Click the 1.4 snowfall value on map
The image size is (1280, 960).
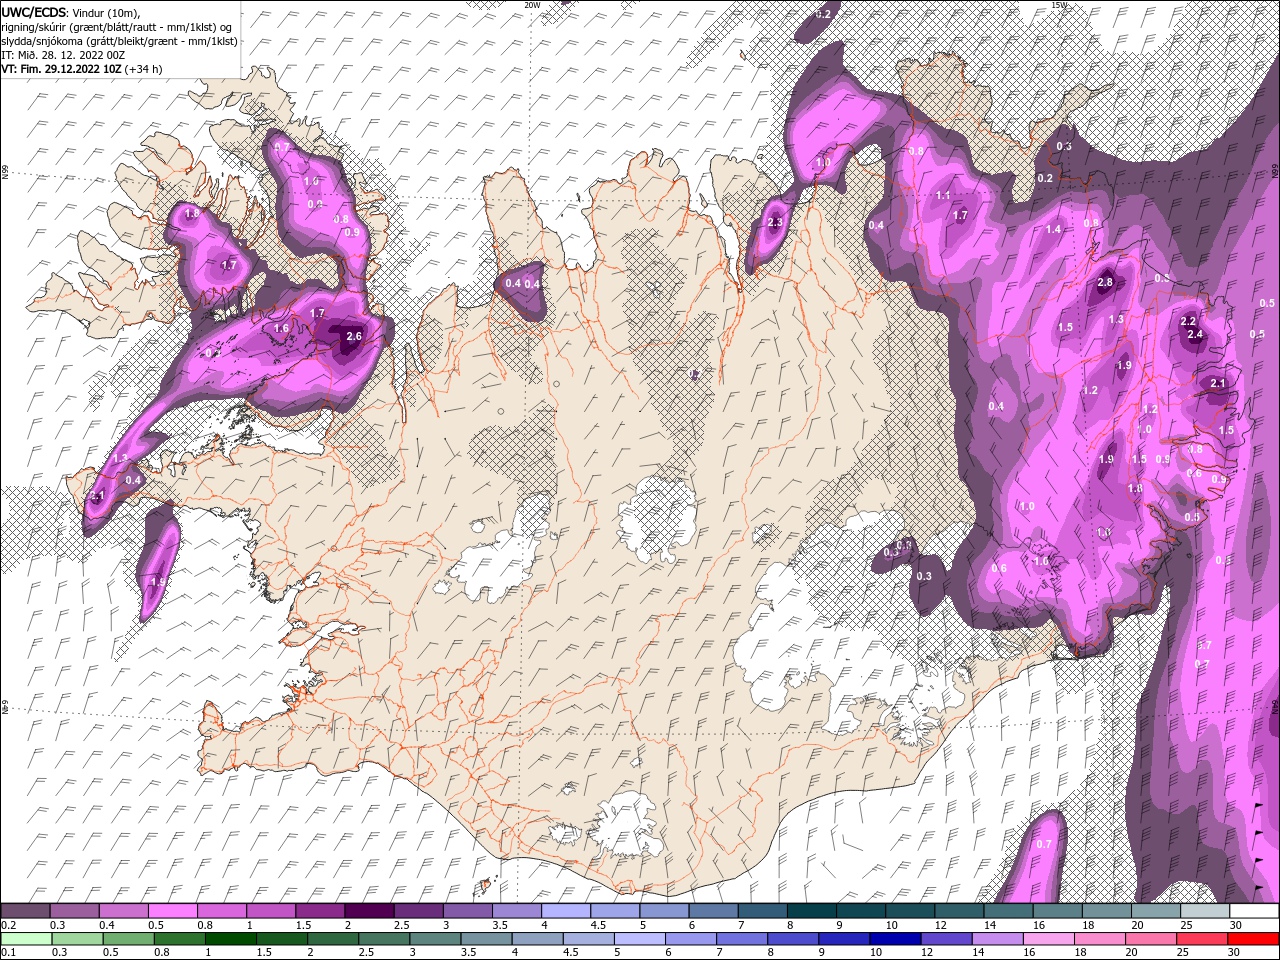pos(1053,230)
